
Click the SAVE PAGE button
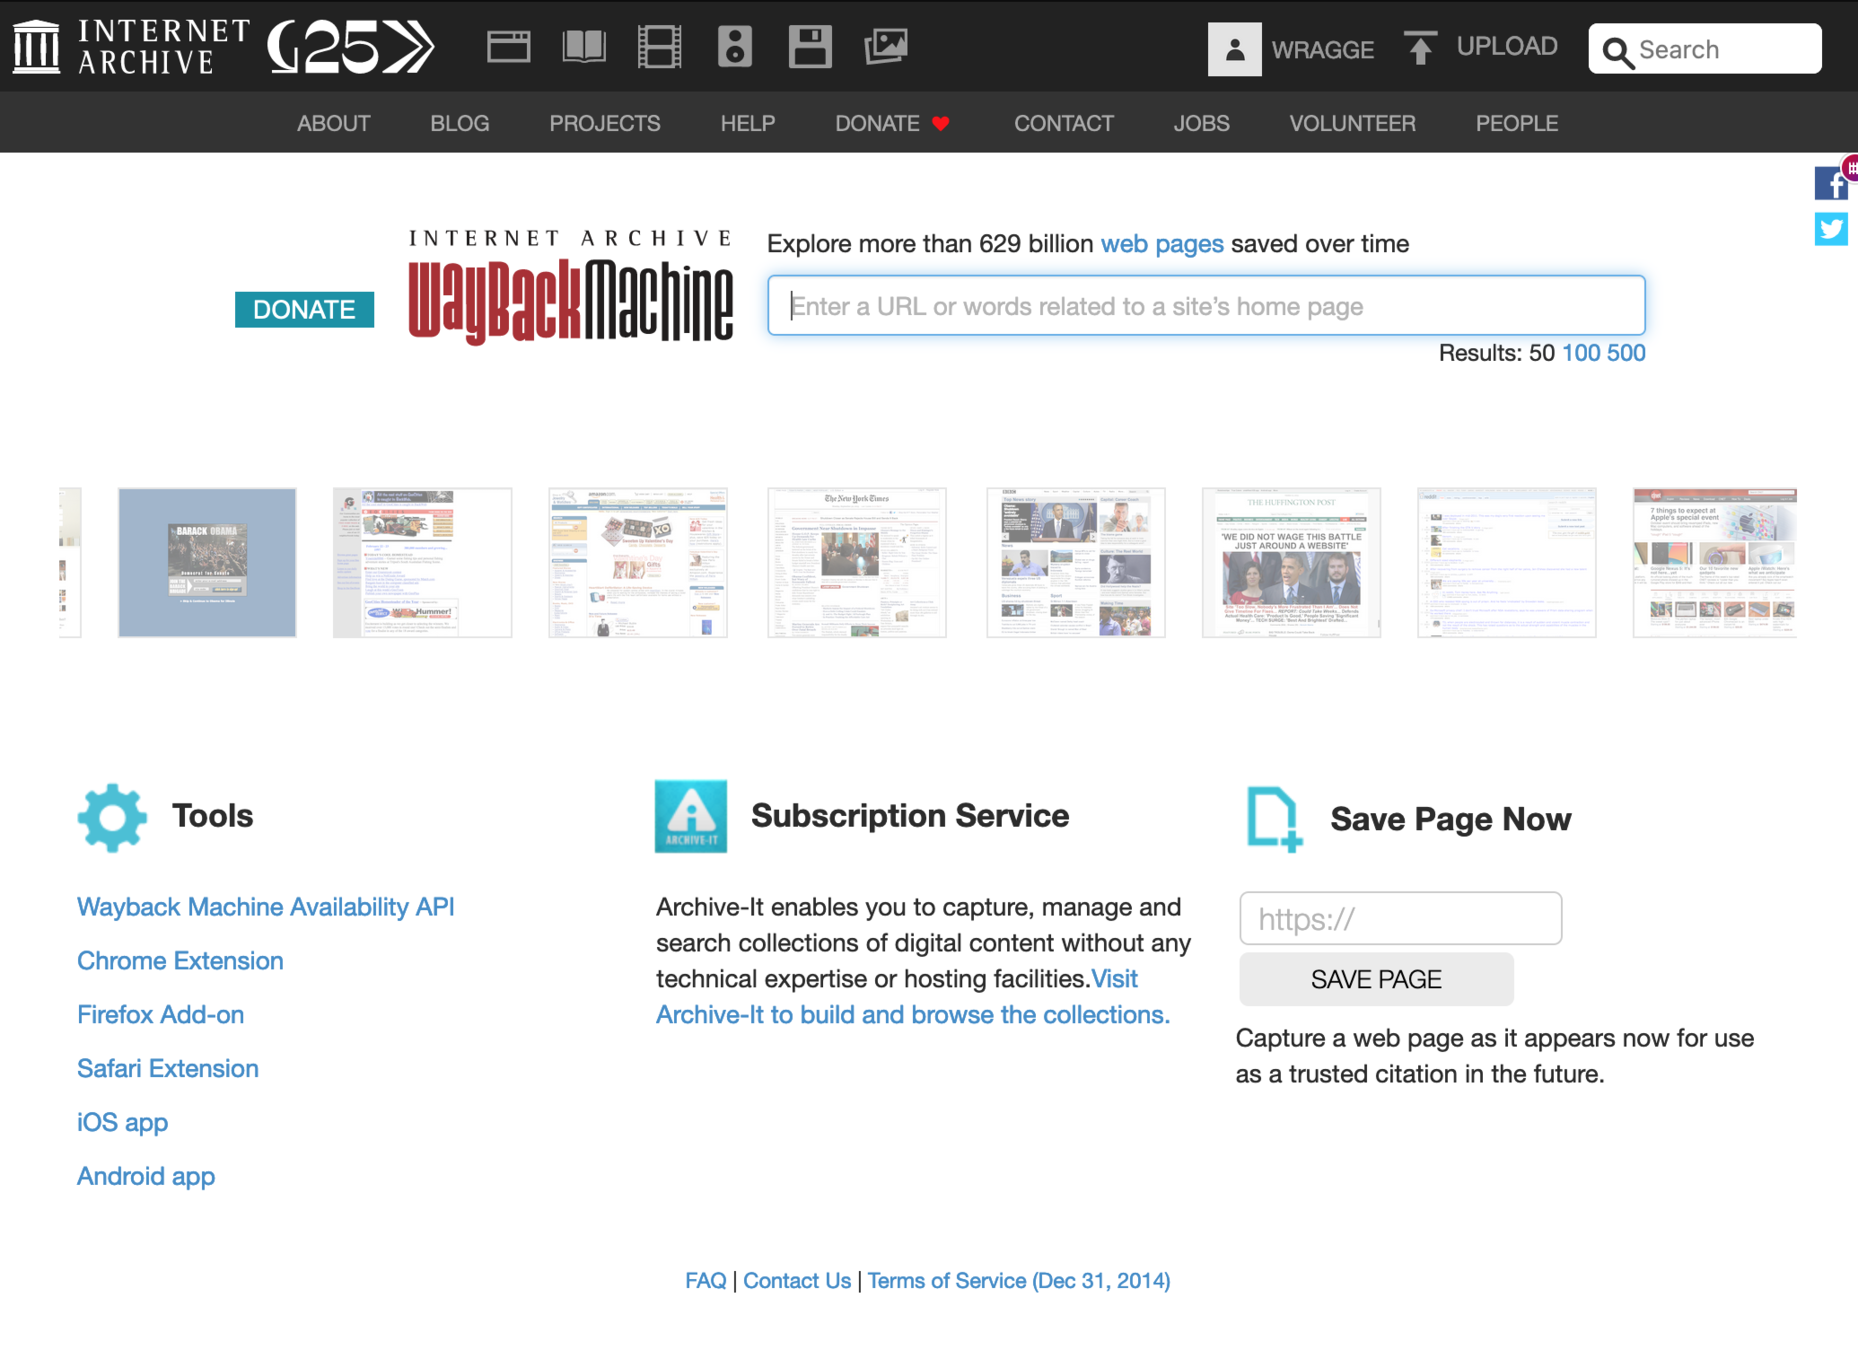(x=1376, y=979)
